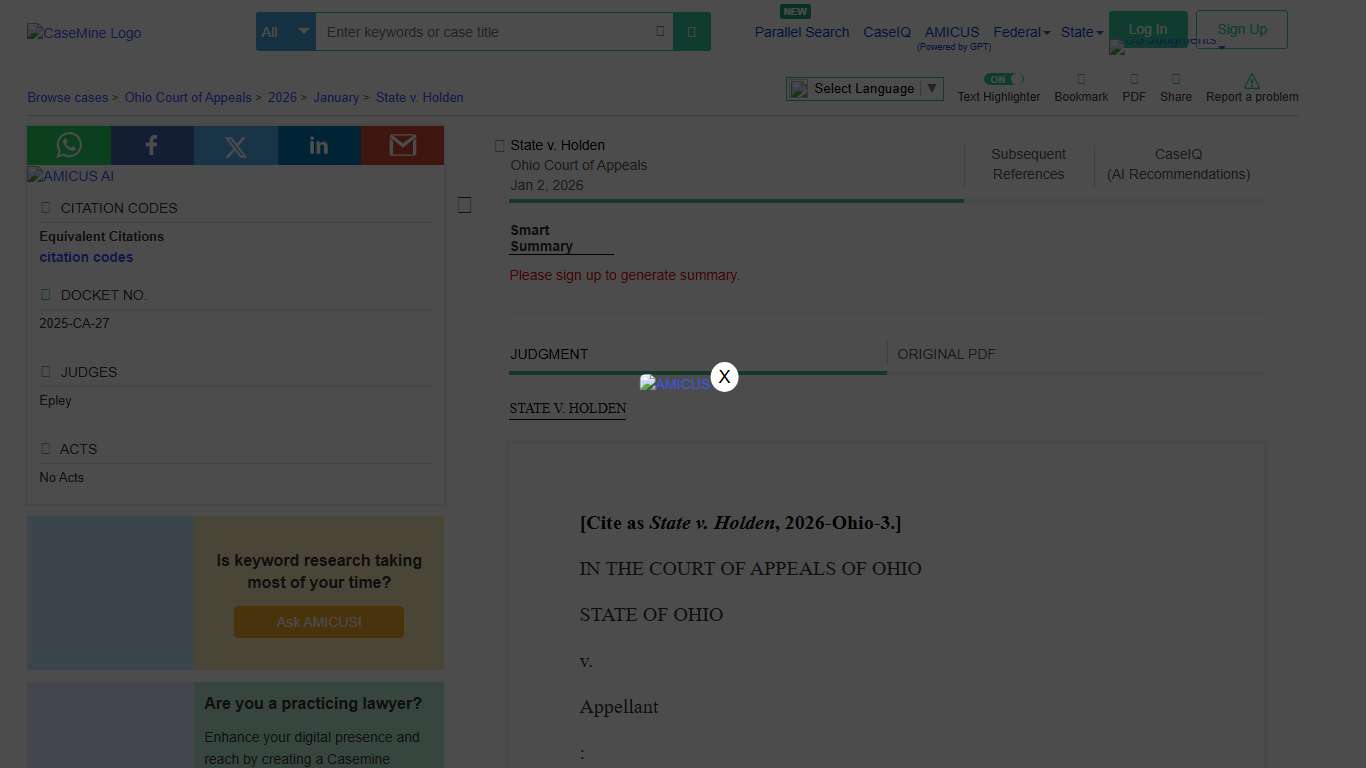Click the citation codes link
Viewport: 1366px width, 768px height.
tap(85, 257)
